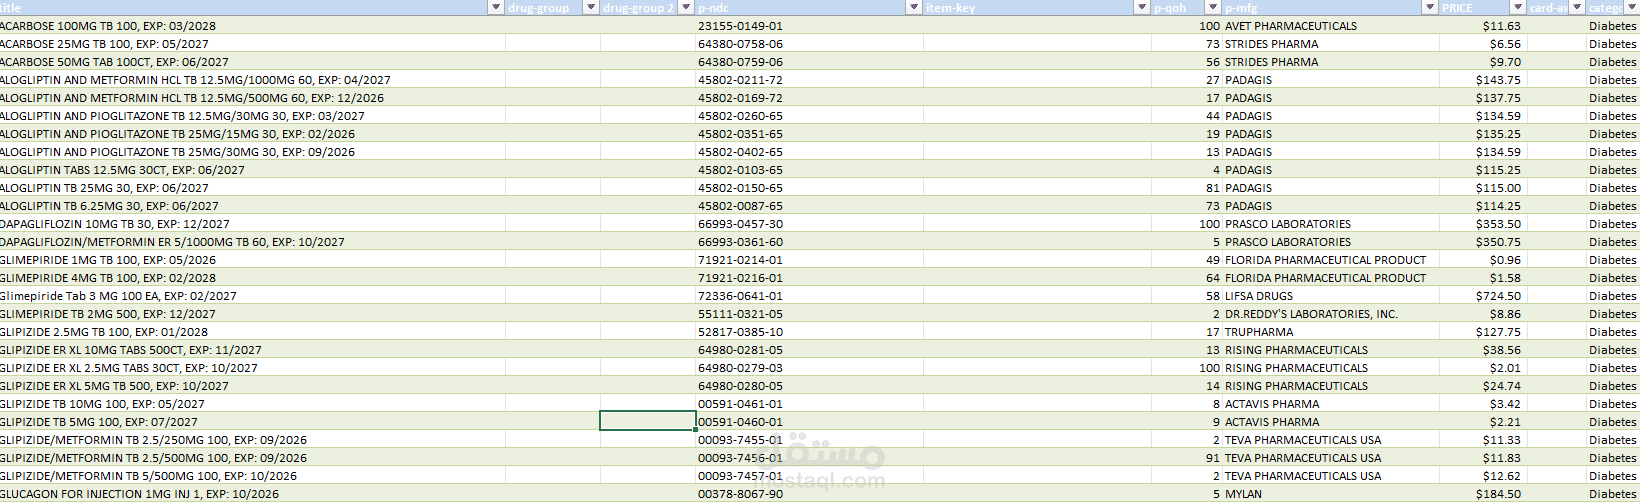Select ALOGLIPTIN AND PIOGLITAZONE 25MG/15MG title cell

coord(252,134)
